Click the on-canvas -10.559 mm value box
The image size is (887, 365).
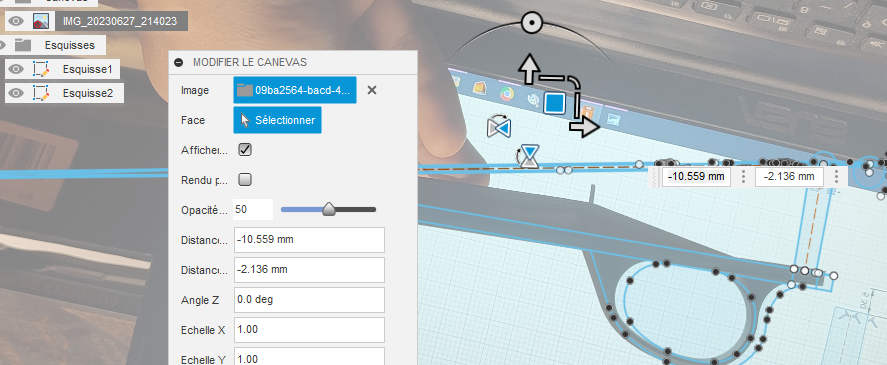696,177
